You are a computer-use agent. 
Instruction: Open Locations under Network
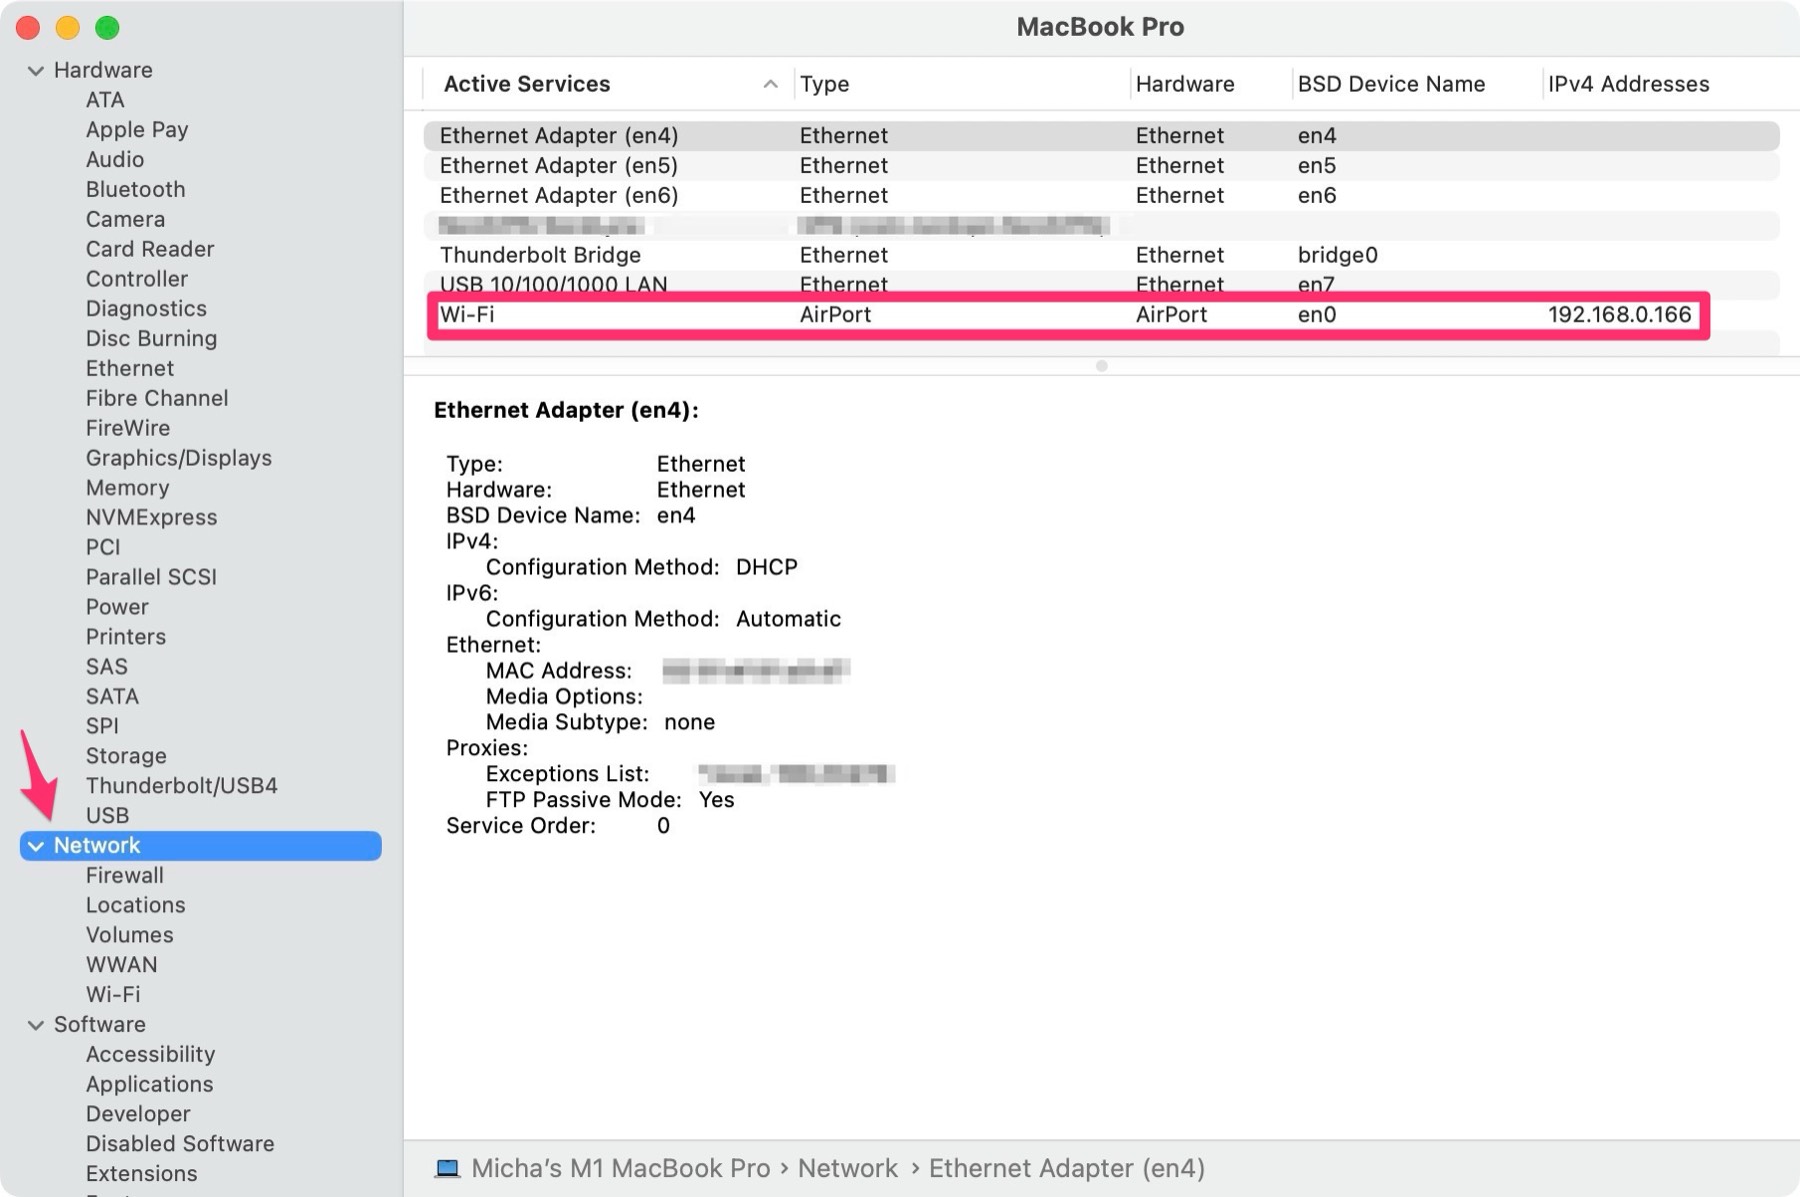click(135, 906)
